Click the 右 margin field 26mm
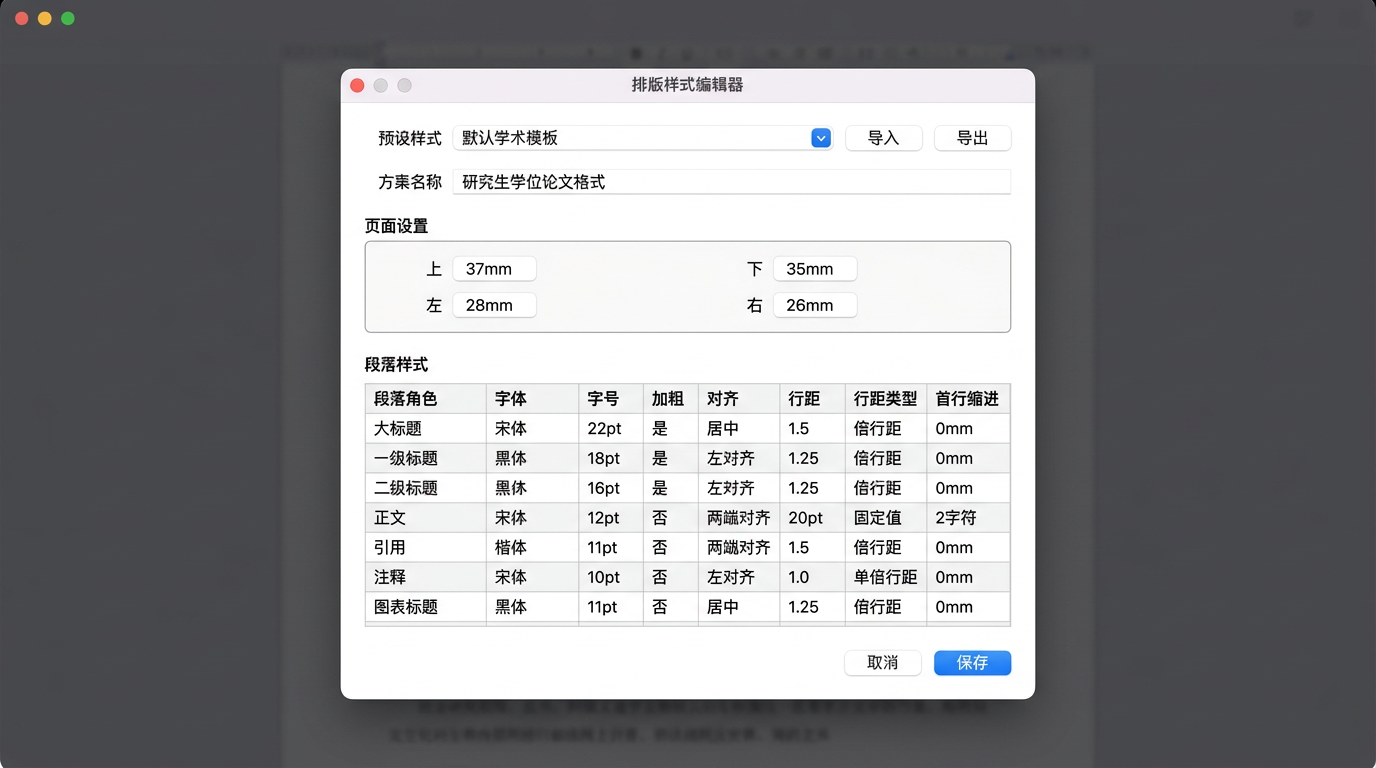1376x768 pixels. pos(815,305)
